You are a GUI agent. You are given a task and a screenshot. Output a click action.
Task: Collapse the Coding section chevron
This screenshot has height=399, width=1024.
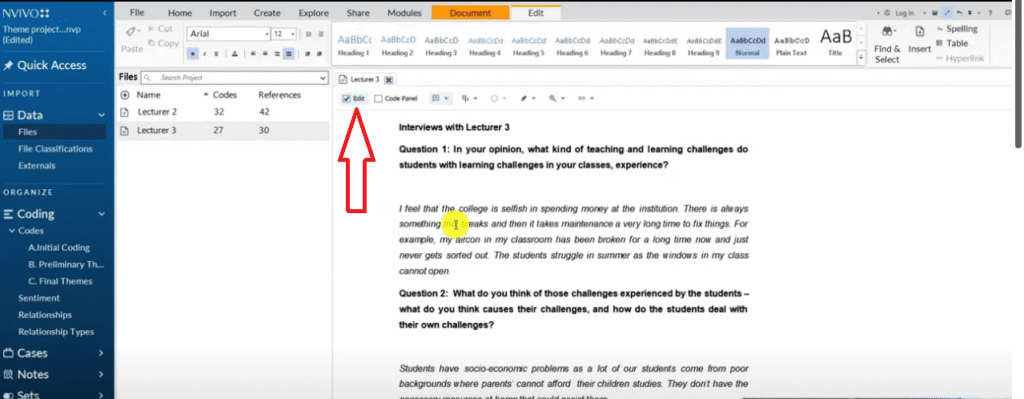101,214
